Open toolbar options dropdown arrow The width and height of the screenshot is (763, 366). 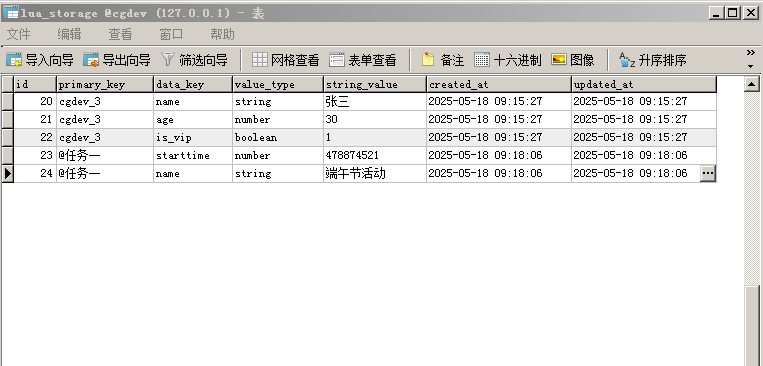[x=750, y=66]
